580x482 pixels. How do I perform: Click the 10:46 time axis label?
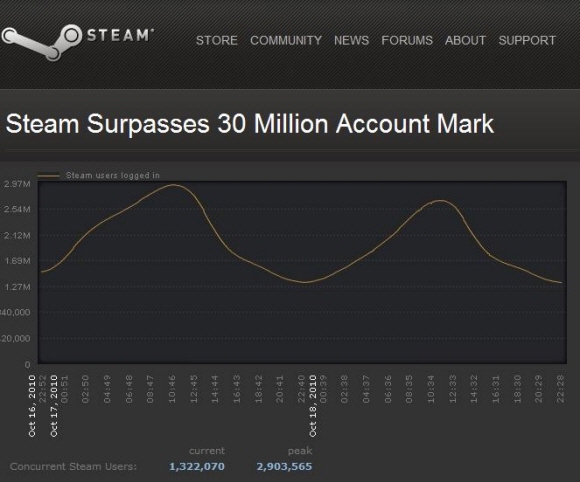coord(172,389)
